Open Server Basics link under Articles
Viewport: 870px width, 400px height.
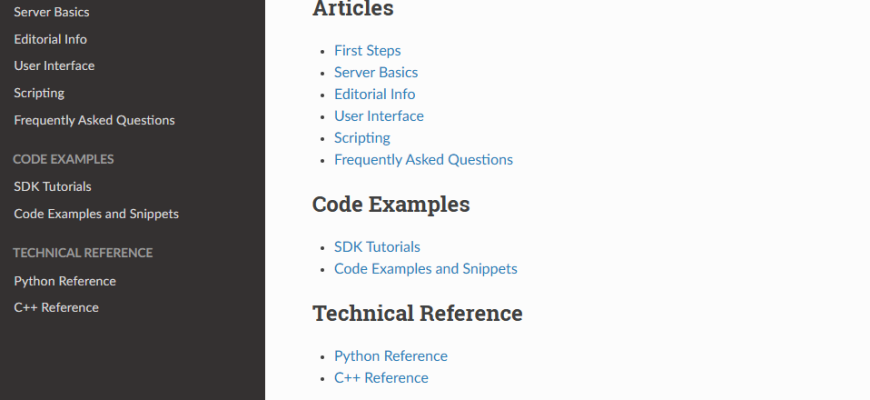(376, 72)
